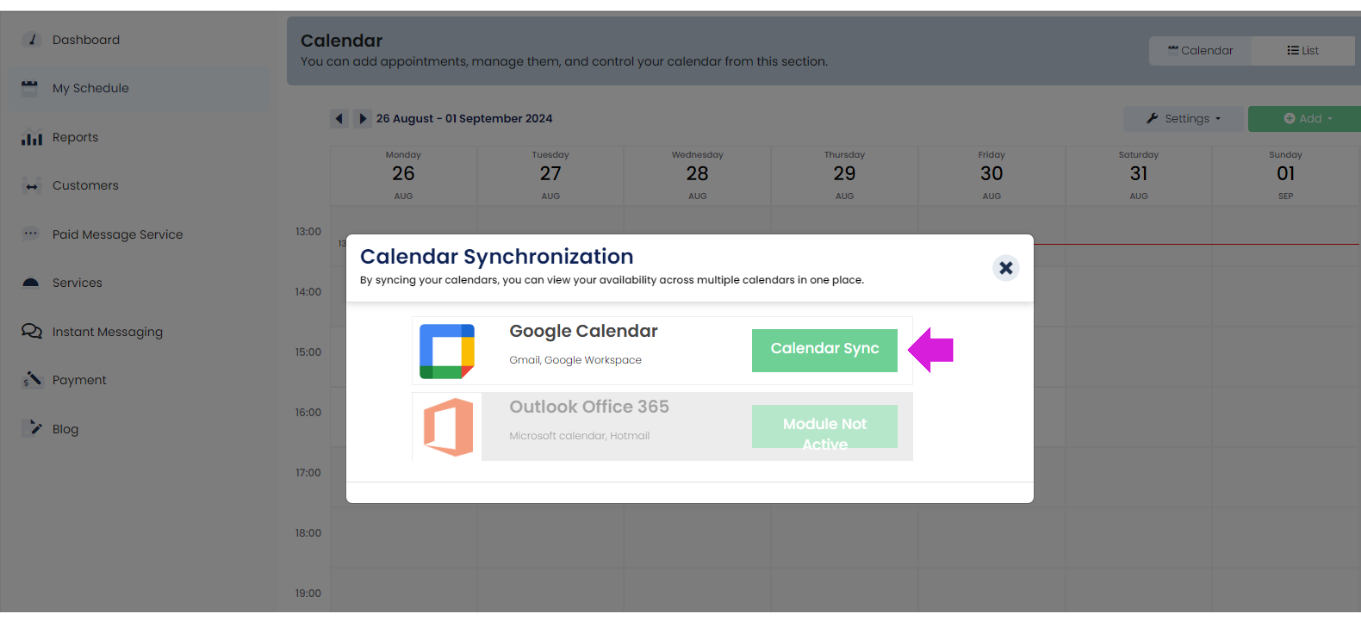Go to the previous week arrow
Image resolution: width=1361 pixels, height=623 pixels.
click(340, 119)
